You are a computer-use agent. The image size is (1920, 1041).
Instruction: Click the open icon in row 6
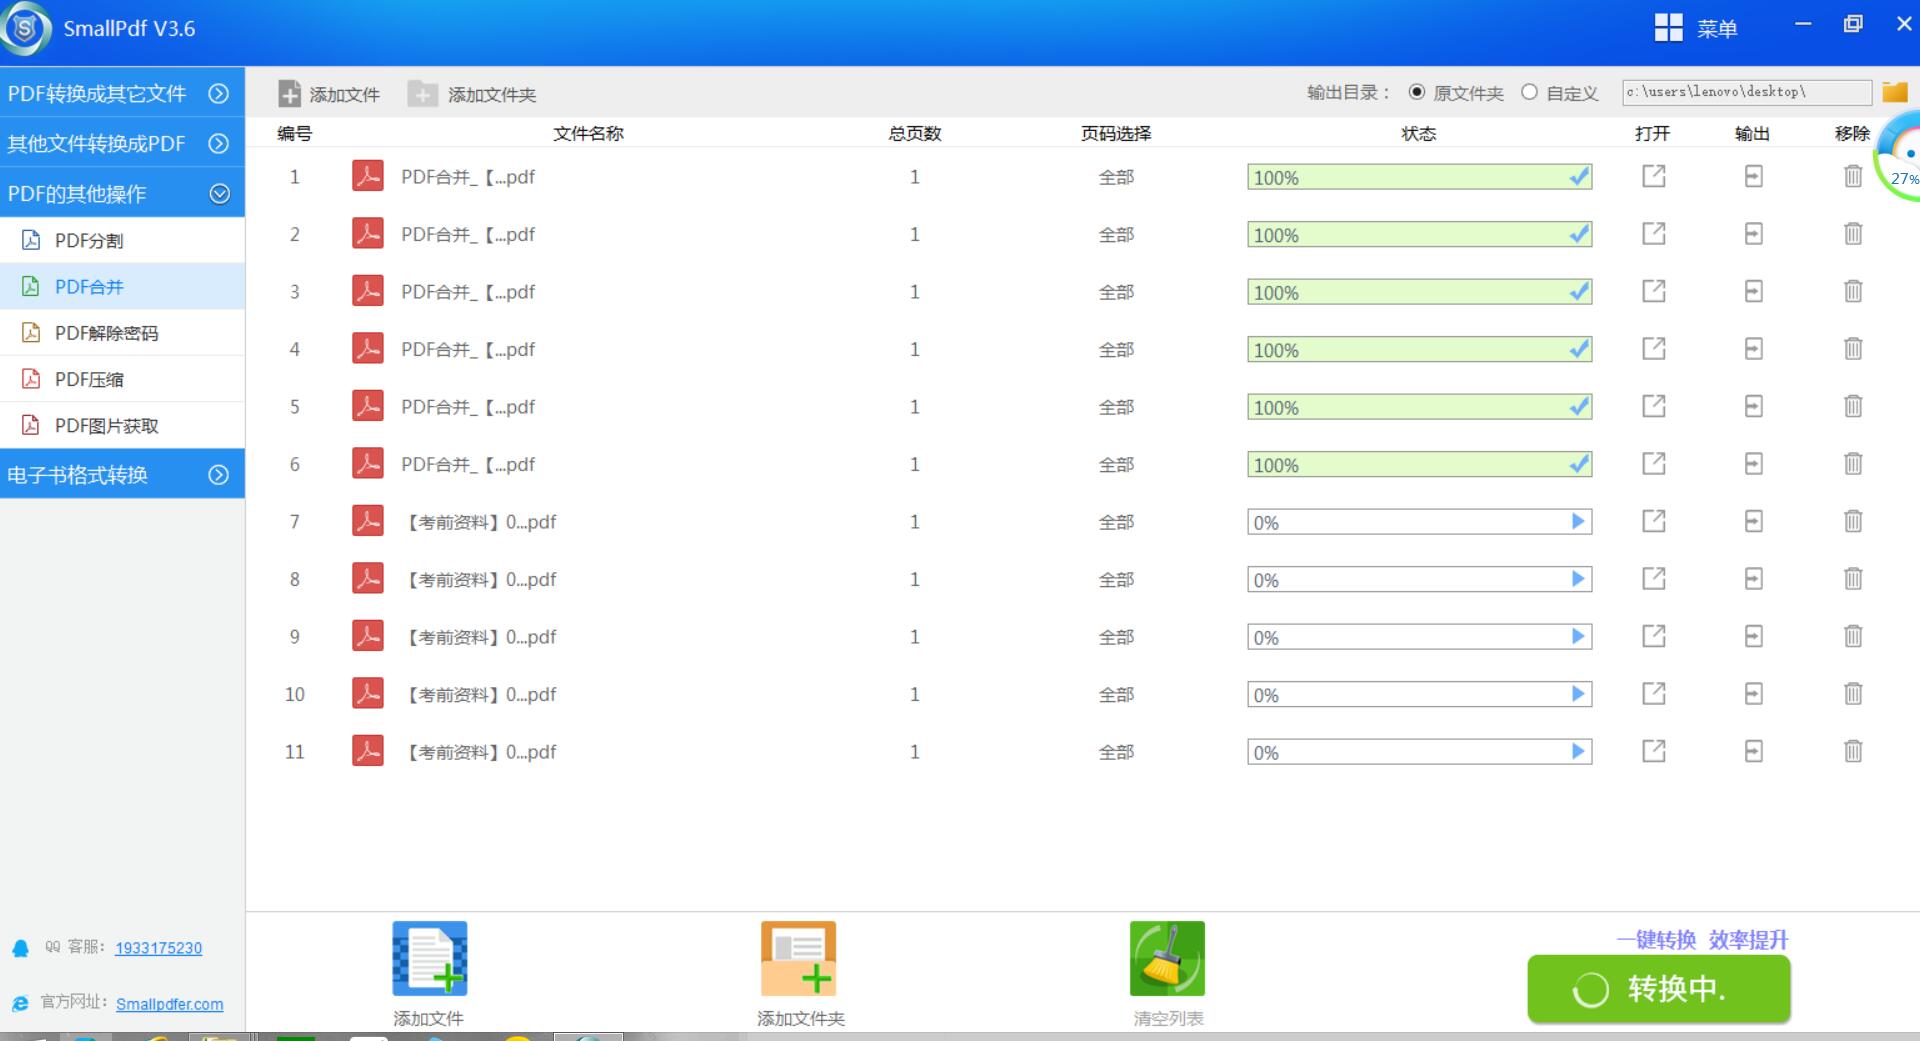pyautogui.click(x=1654, y=463)
